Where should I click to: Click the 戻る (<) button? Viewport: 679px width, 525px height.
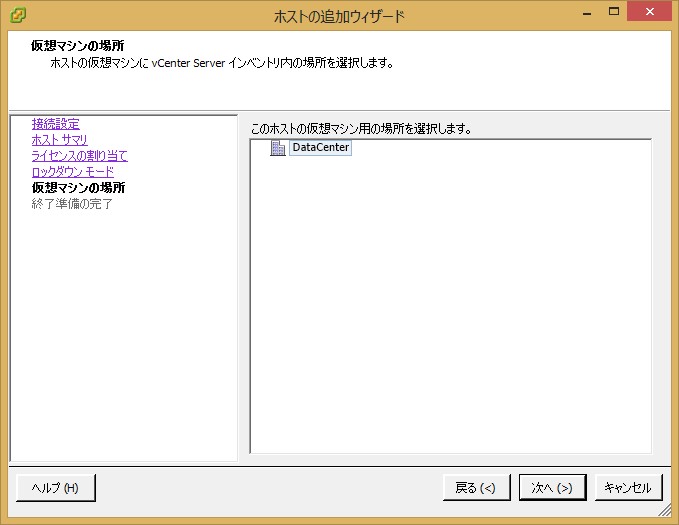(476, 488)
